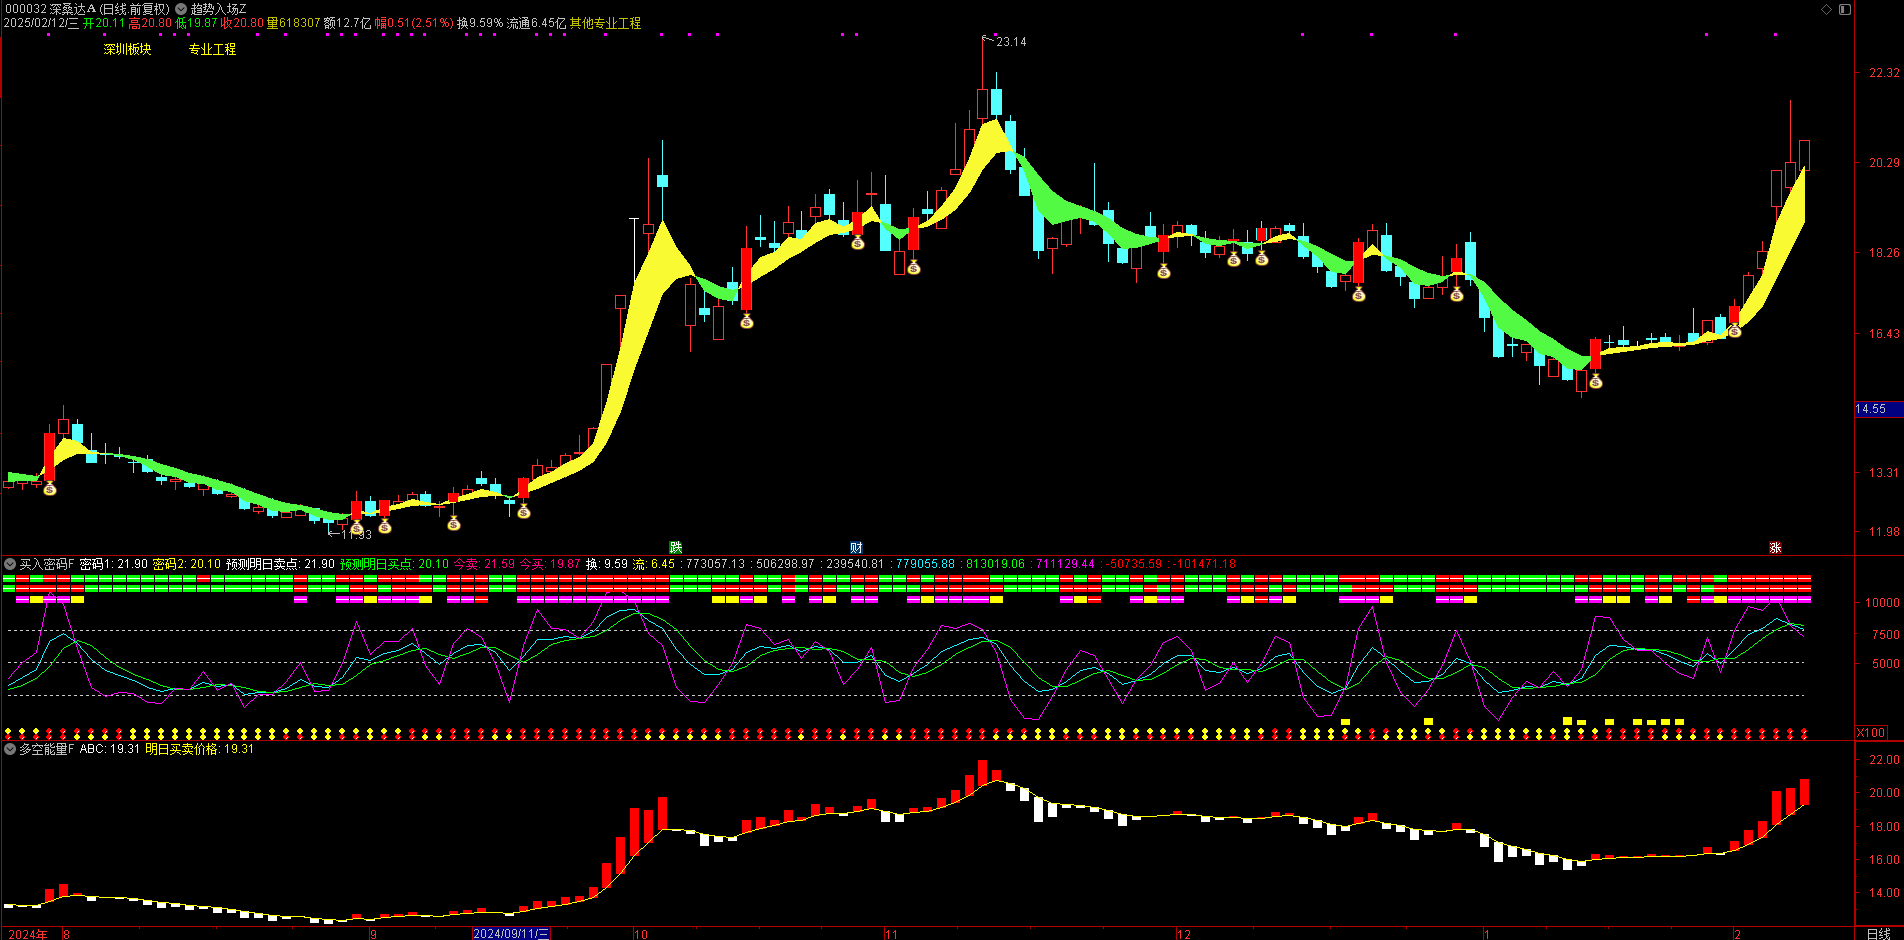The width and height of the screenshot is (1904, 940).
Task: Toggle the side panel layout icon
Action: point(1846,9)
